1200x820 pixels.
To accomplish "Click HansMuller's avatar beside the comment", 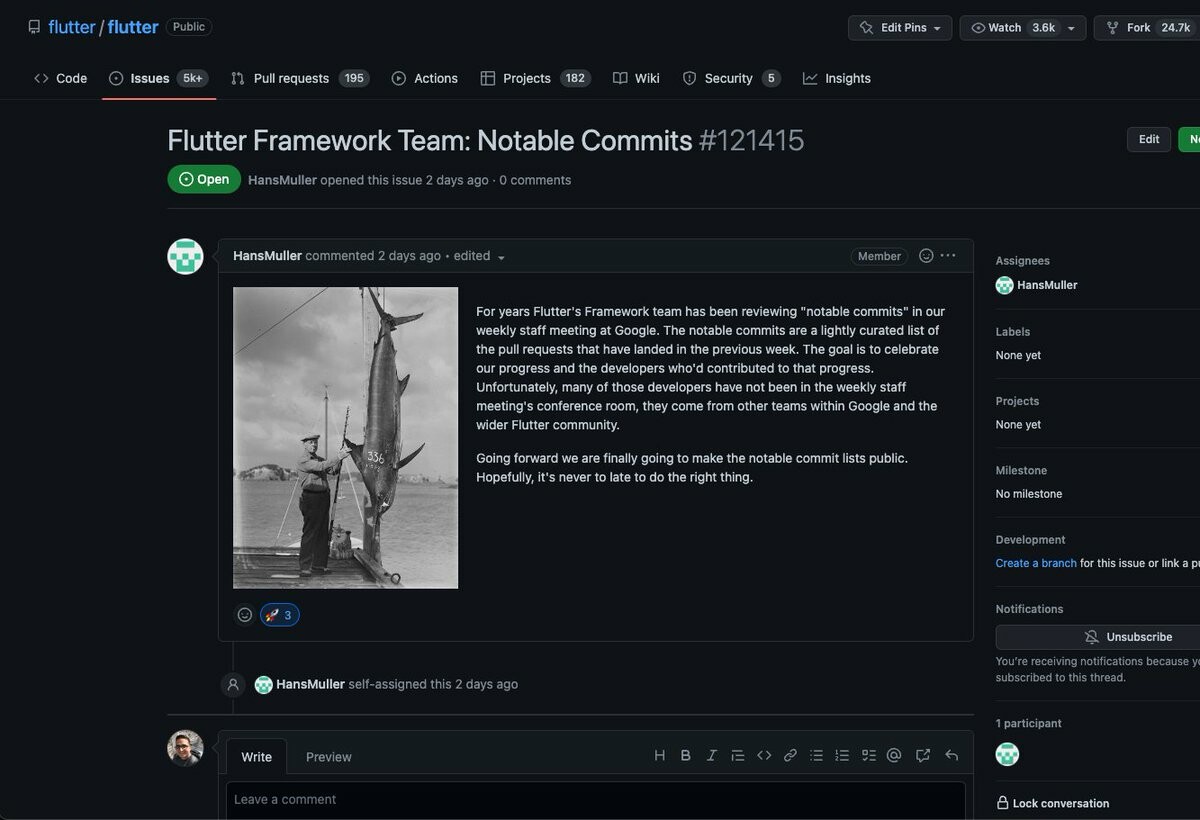I will [185, 257].
